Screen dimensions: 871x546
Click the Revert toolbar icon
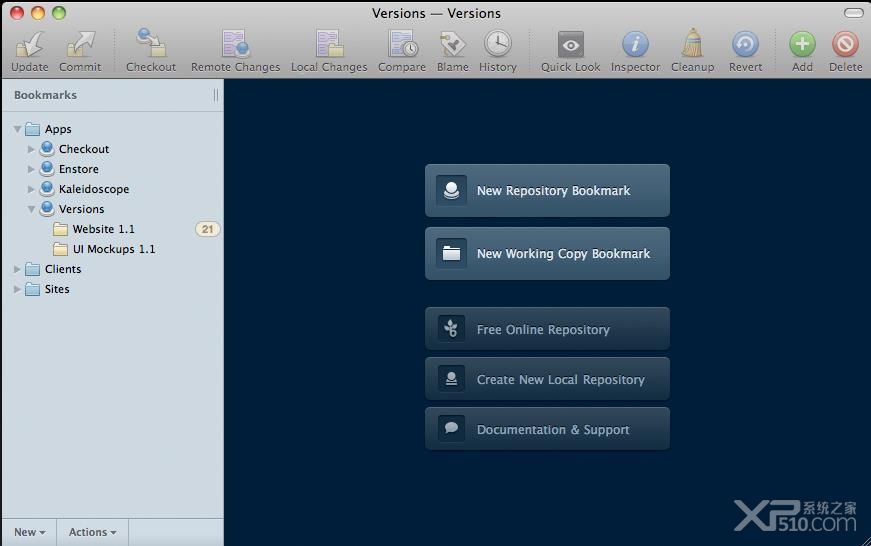745,44
